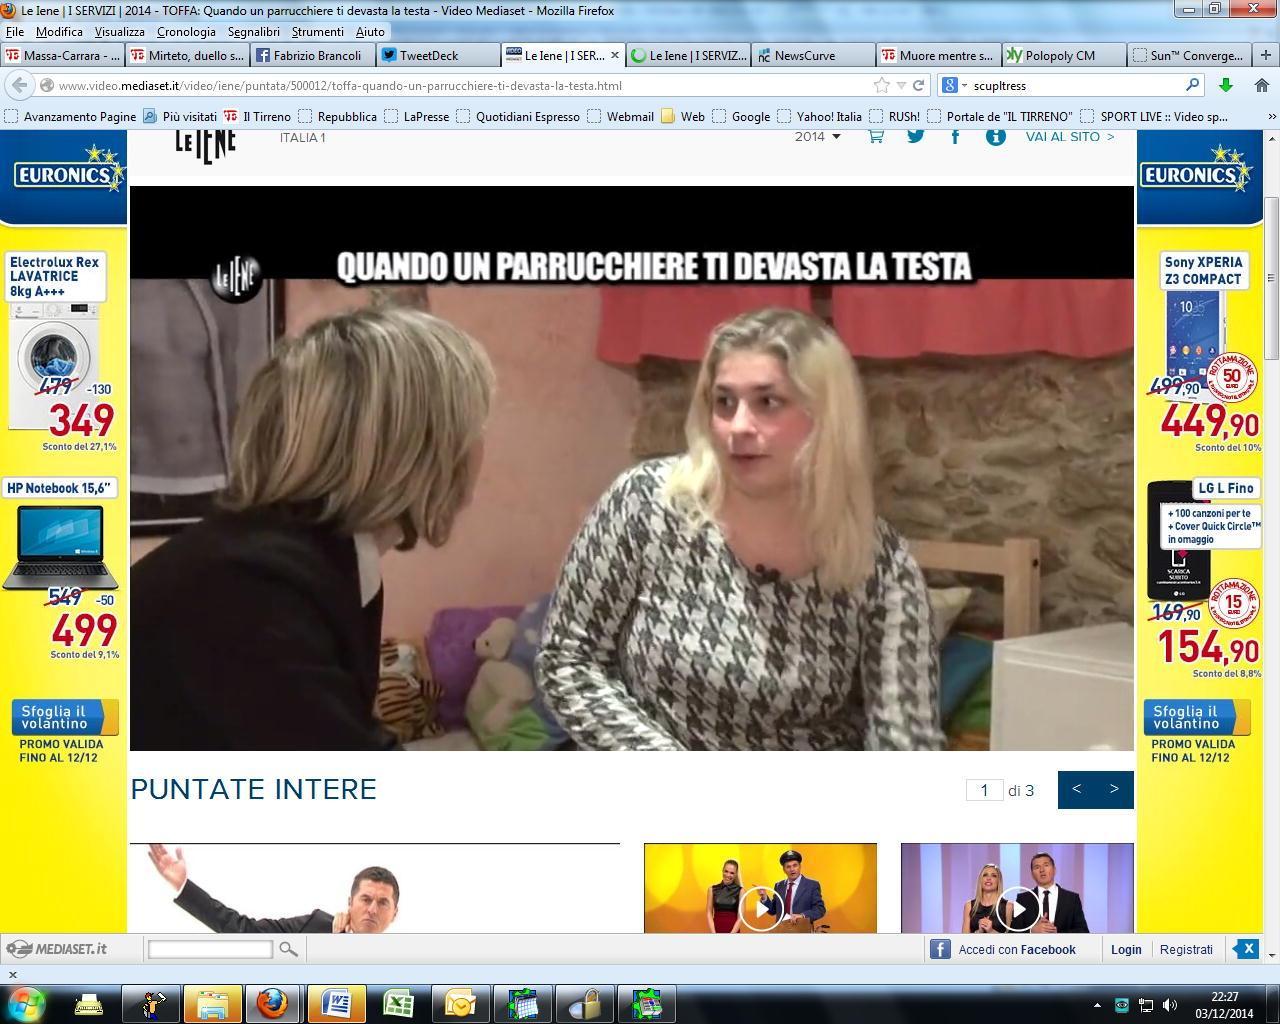The width and height of the screenshot is (1280, 1024).
Task: Focus the Puntate Intere page number field
Action: click(984, 790)
